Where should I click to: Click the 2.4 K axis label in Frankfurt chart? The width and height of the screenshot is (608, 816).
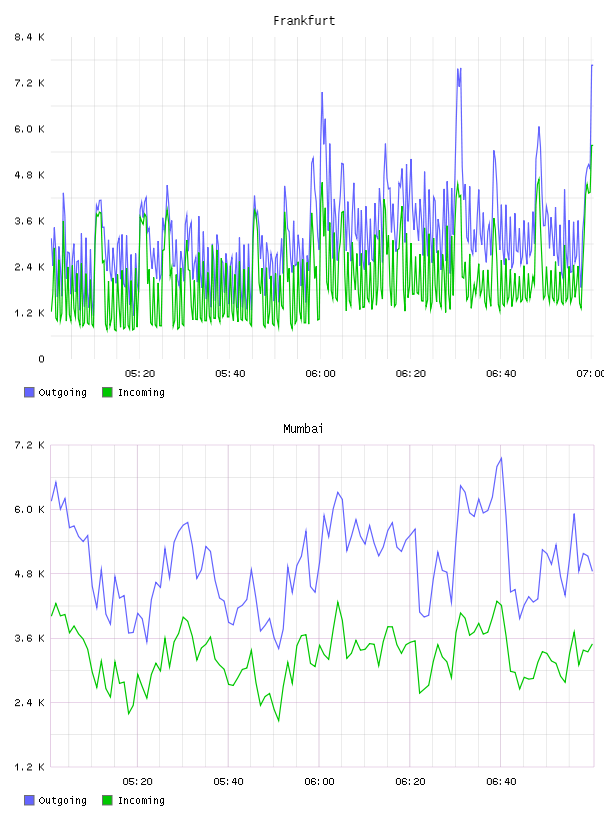point(29,267)
